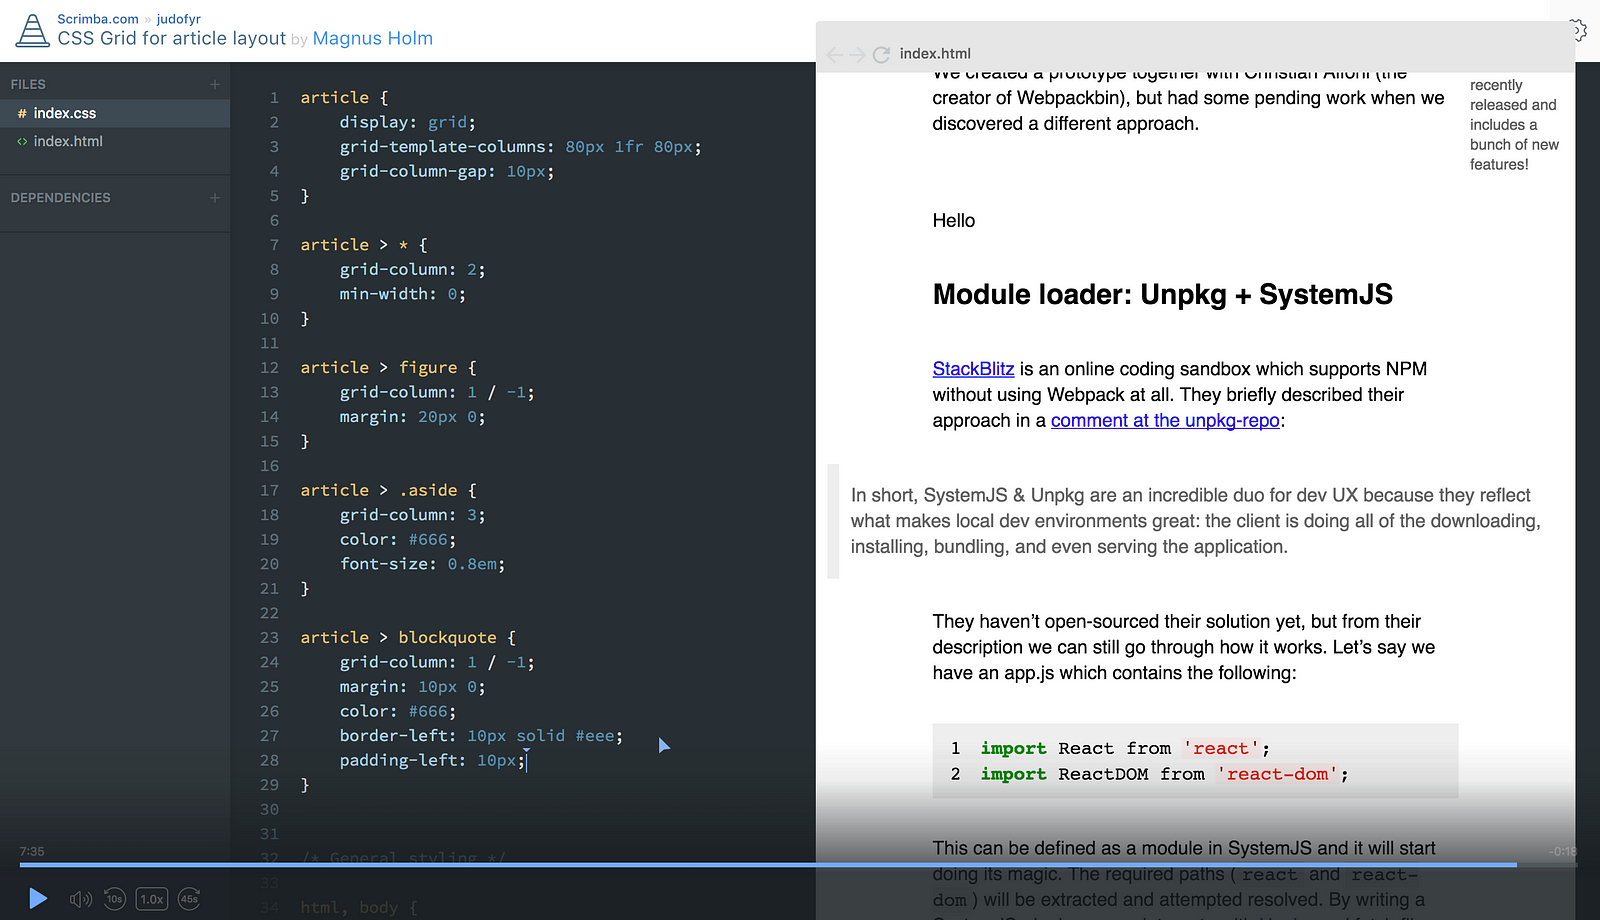
Task: Click 'article > .aside {' code line
Action: tap(388, 491)
